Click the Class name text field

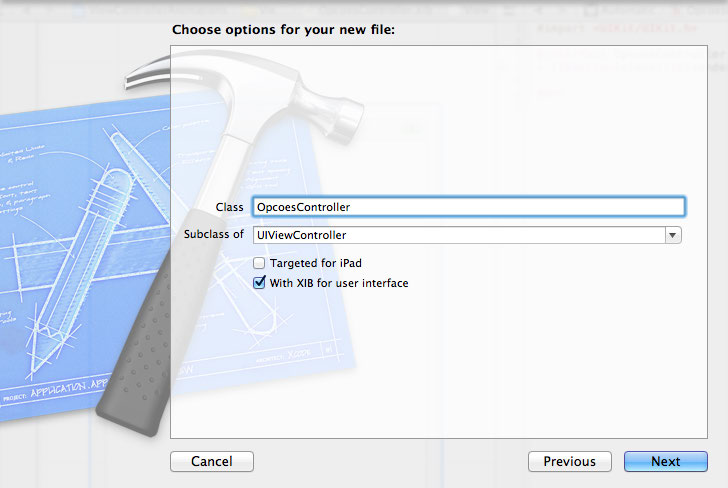pyautogui.click(x=468, y=207)
